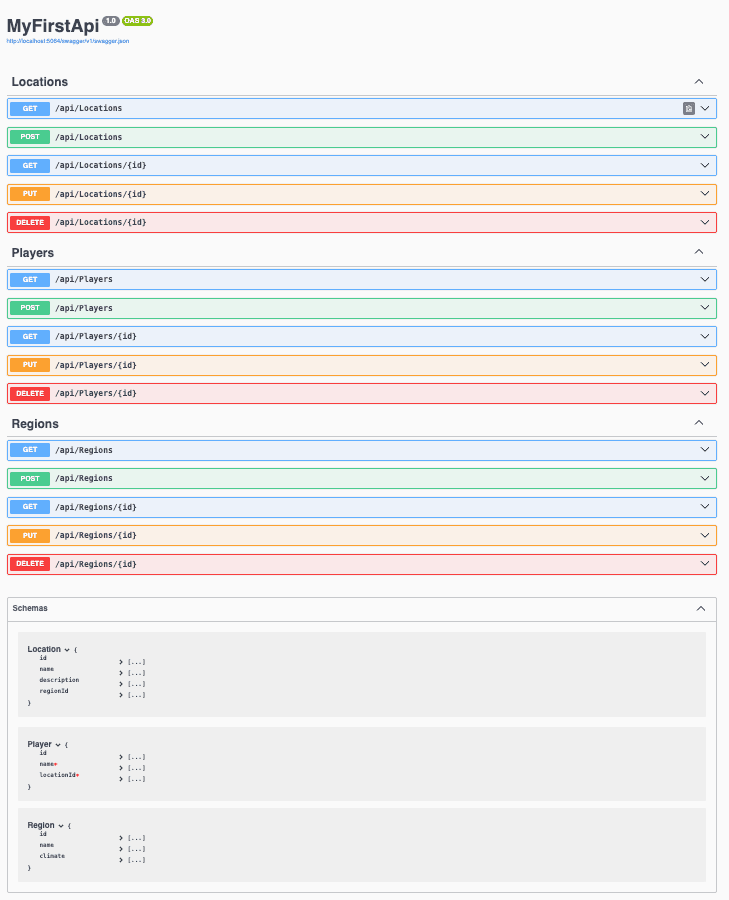729x900 pixels.
Task: Collapse the Players section
Action: 699,253
